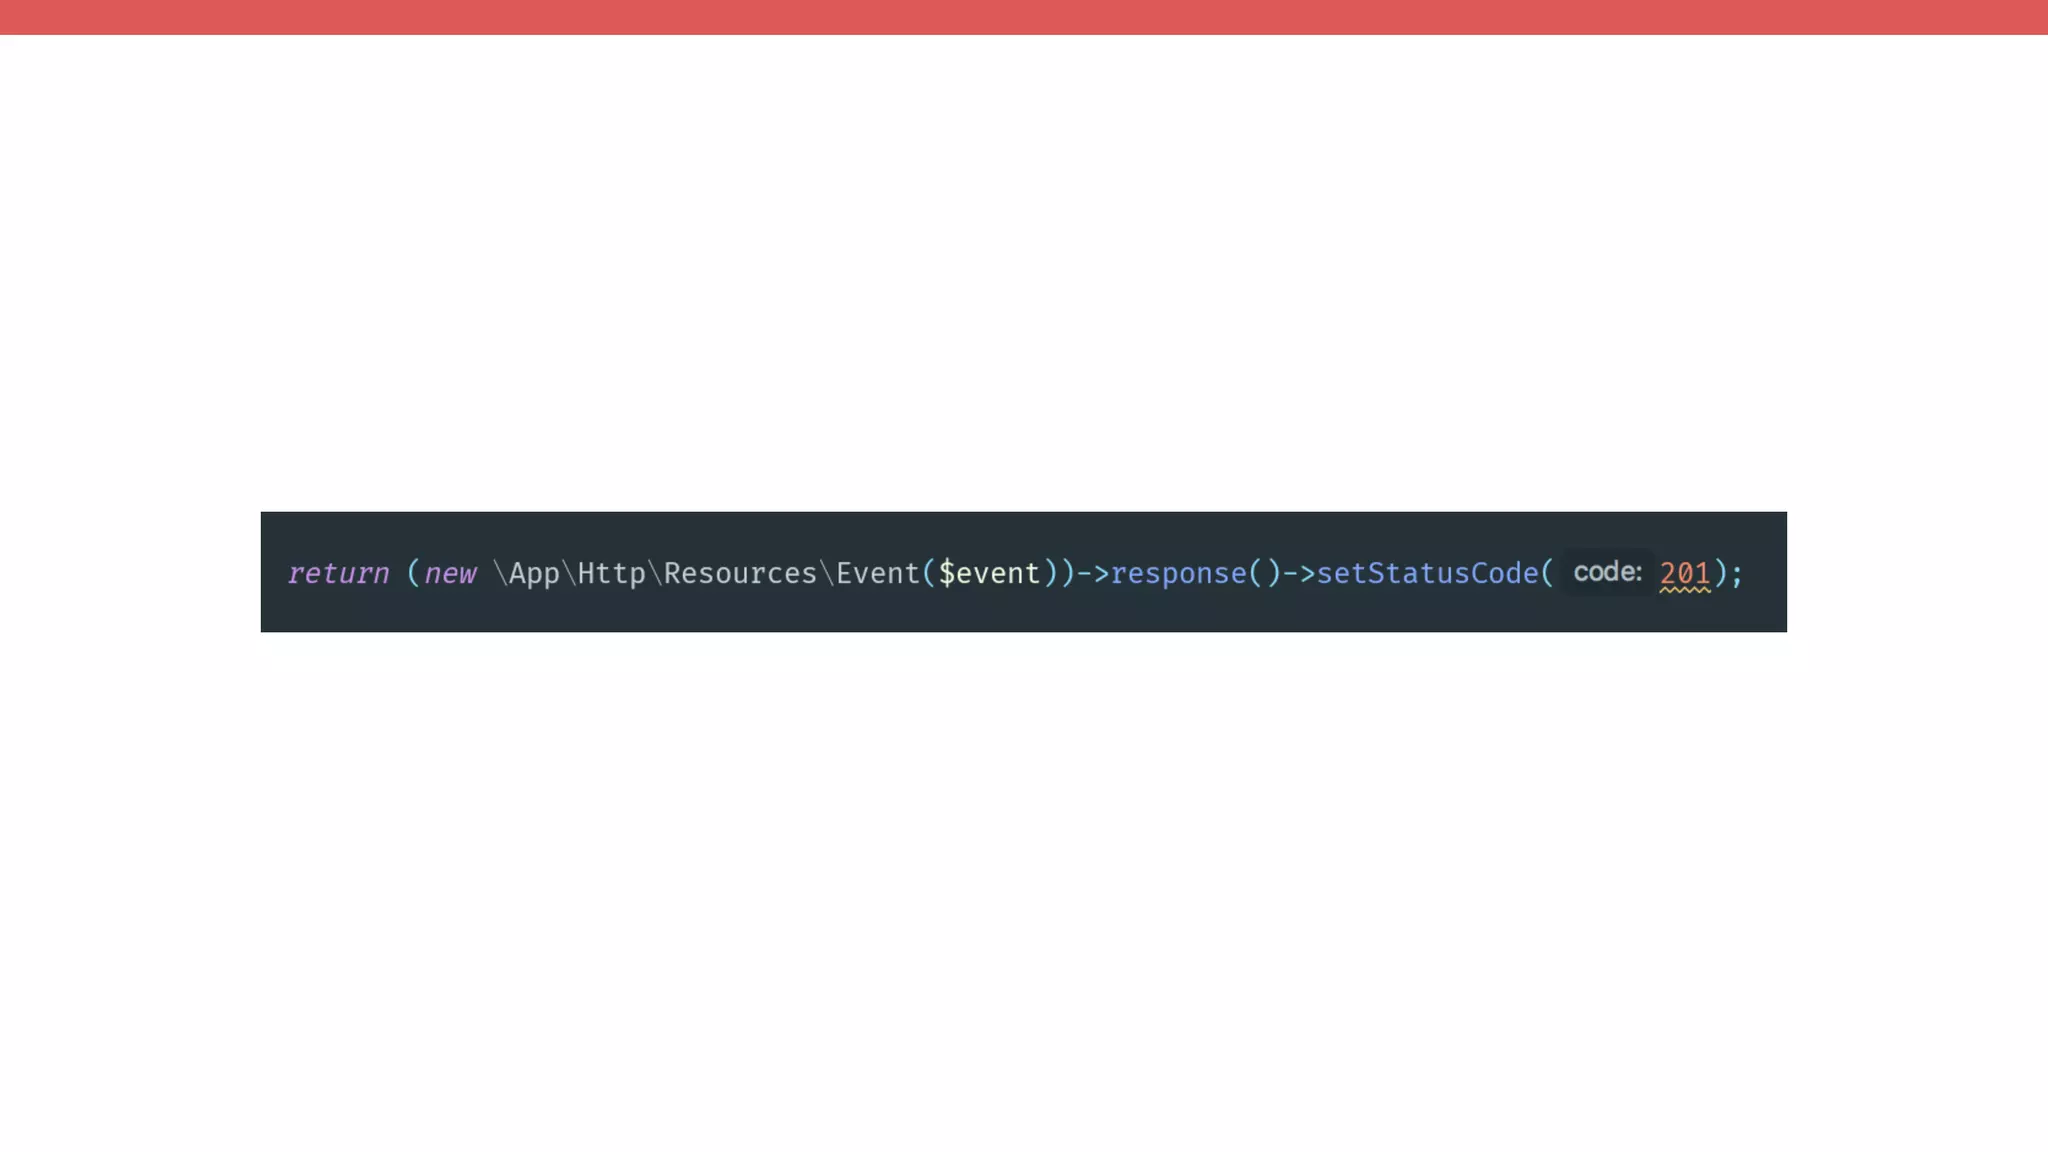Click the 'Resources' namespace segment

[740, 574]
